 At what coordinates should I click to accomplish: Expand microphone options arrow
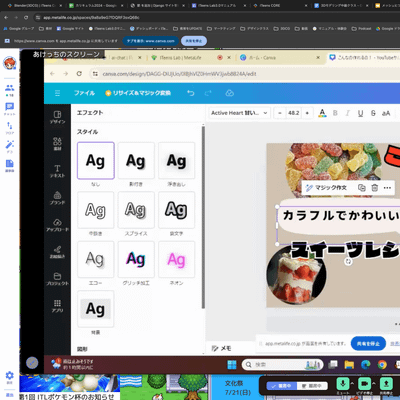352,384
